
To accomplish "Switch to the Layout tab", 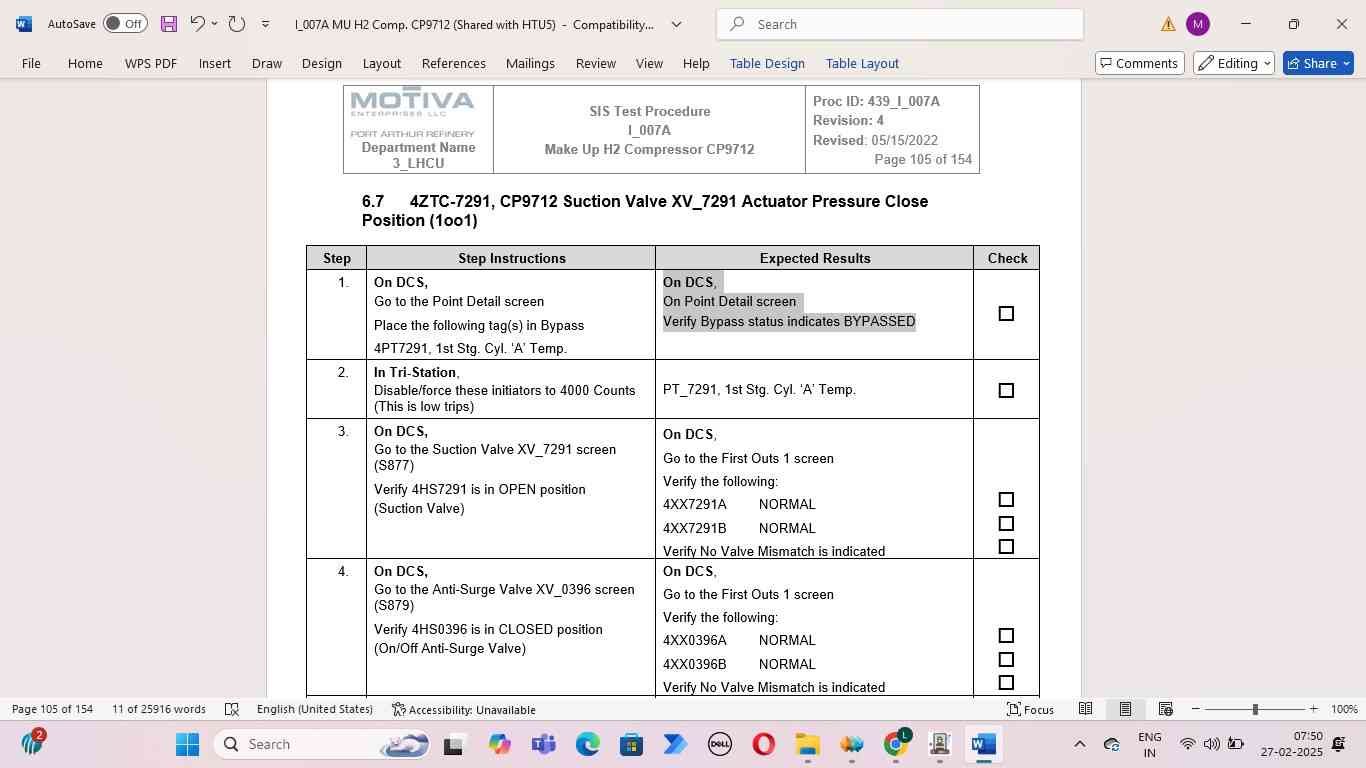I will pyautogui.click(x=382, y=63).
